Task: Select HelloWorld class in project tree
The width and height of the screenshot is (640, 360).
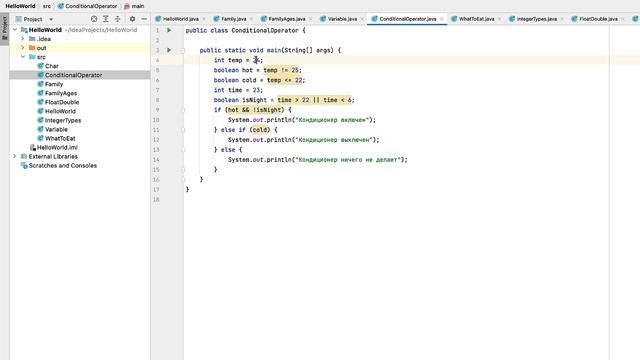Action: (x=56, y=111)
